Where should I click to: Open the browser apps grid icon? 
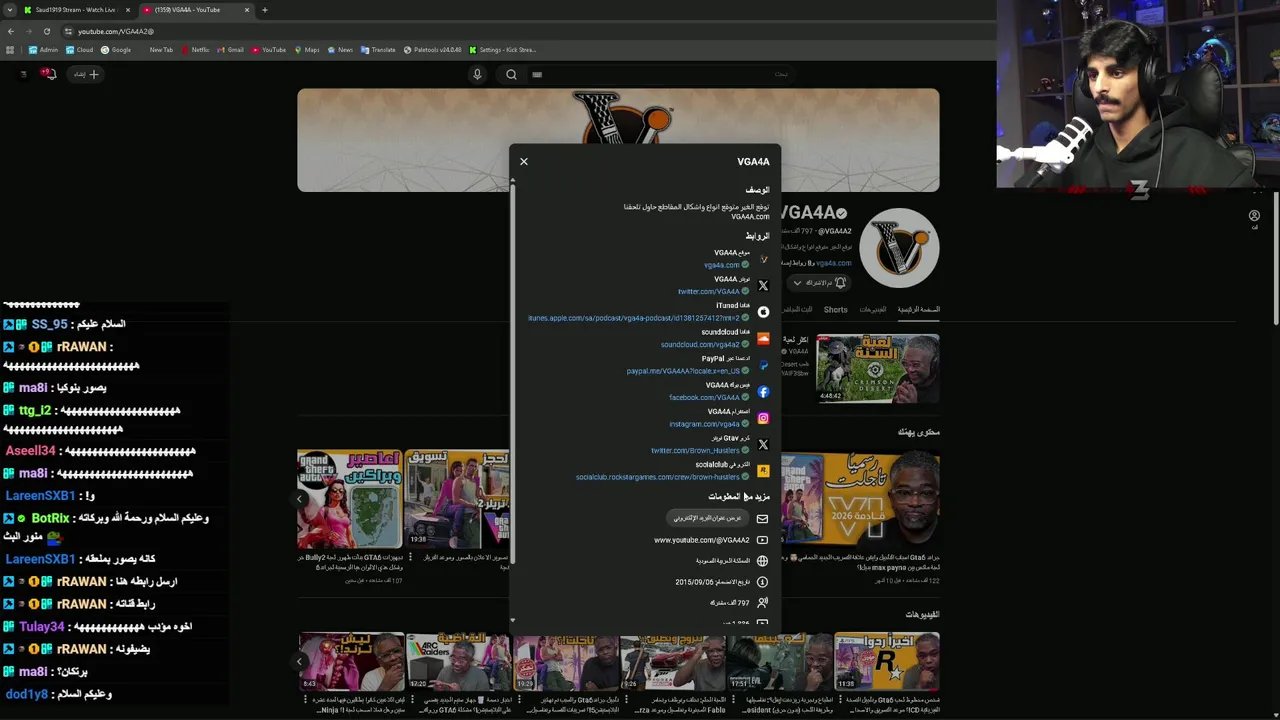tap(10, 50)
